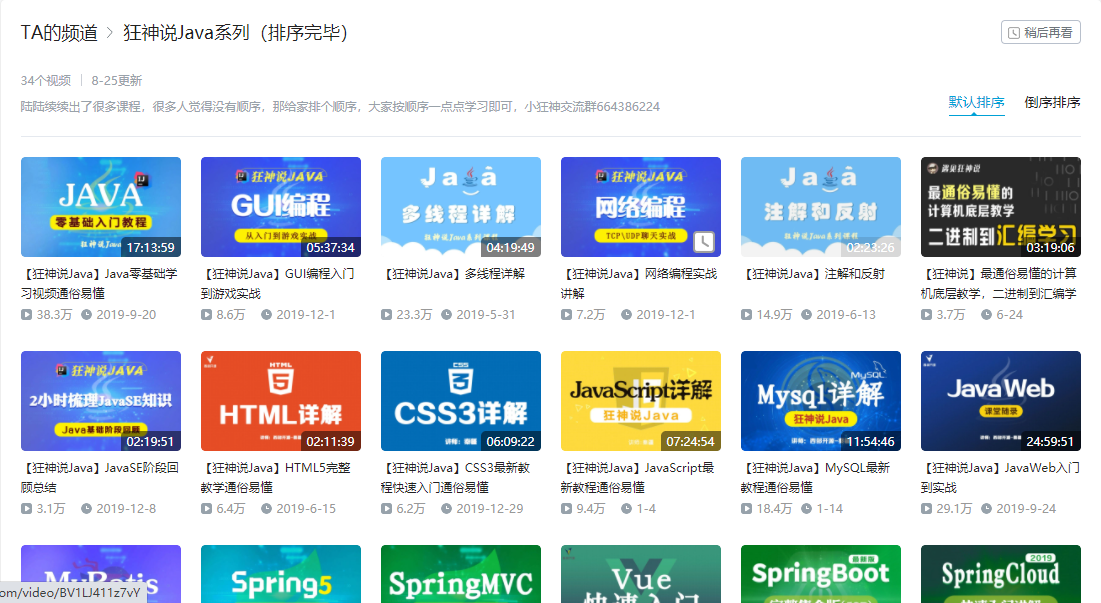This screenshot has width=1101, height=603.
Task: Click the 34个视频 count text
Action: tap(46, 81)
